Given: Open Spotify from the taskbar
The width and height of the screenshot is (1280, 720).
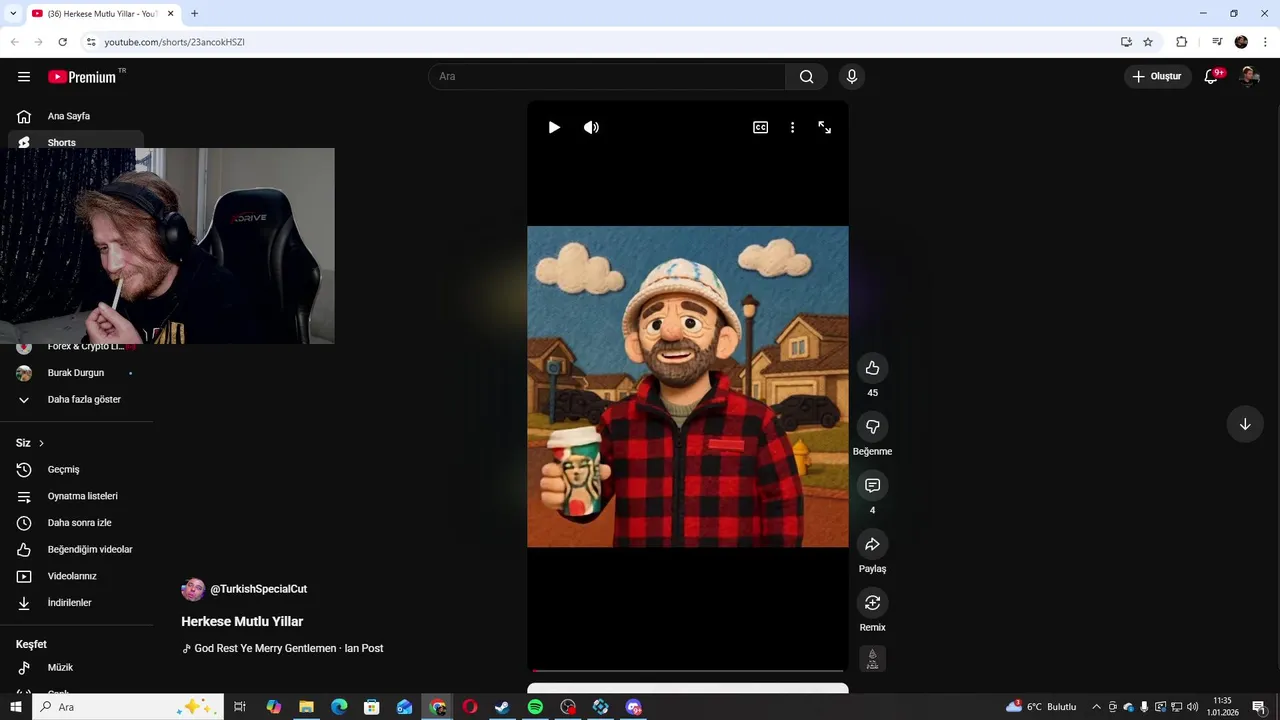Looking at the screenshot, I should 535,707.
